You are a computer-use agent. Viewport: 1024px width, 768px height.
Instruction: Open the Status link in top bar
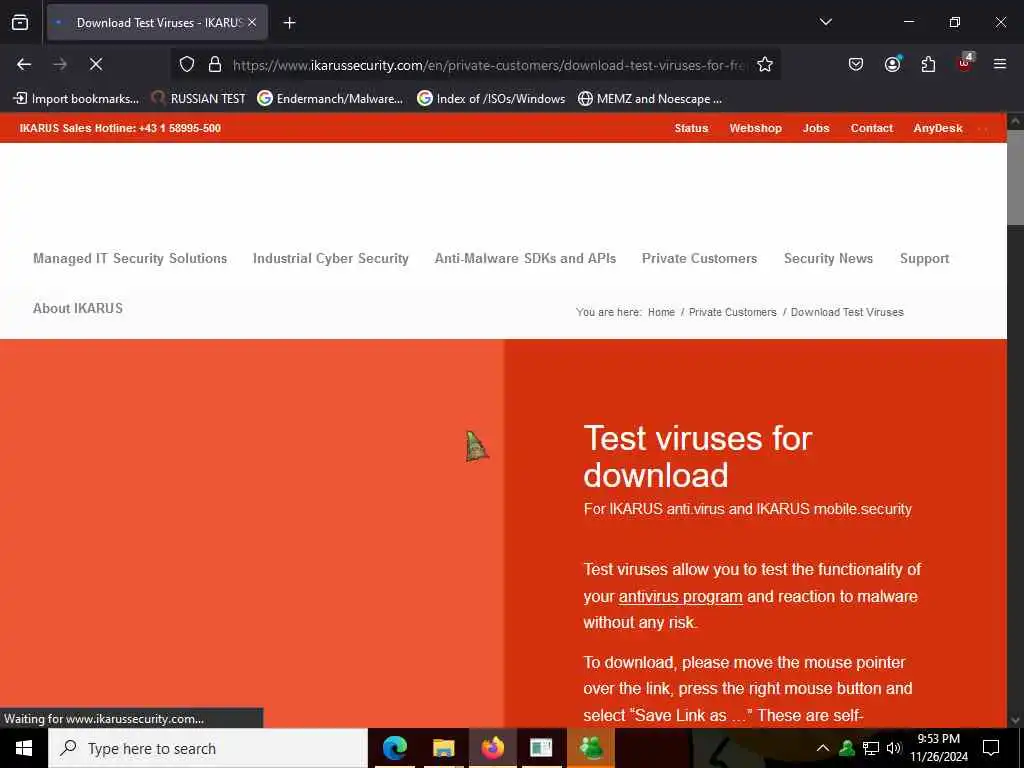click(x=691, y=128)
